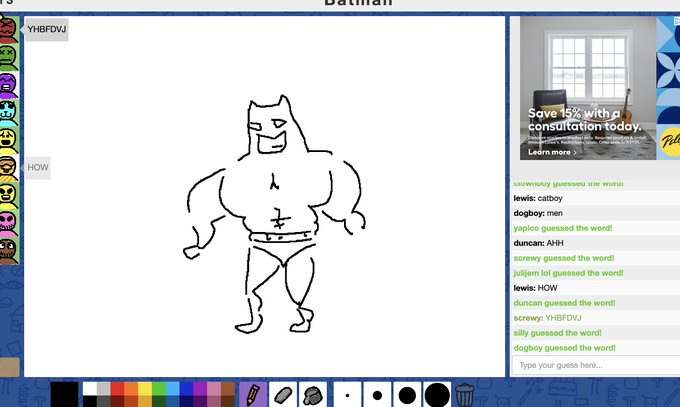
Task: Pick the white color swatch
Action: [x=89, y=388]
